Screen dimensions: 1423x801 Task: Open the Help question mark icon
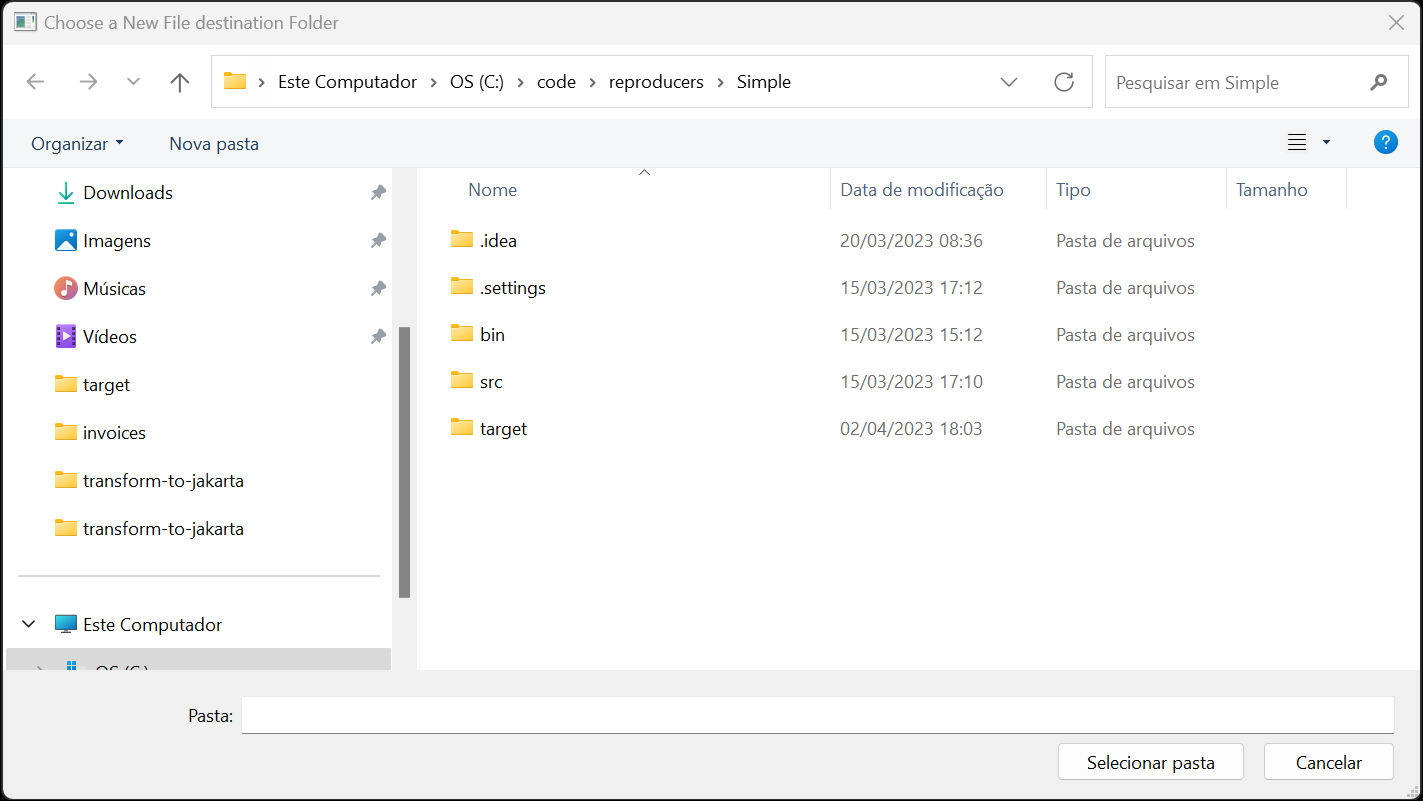[x=1385, y=142]
